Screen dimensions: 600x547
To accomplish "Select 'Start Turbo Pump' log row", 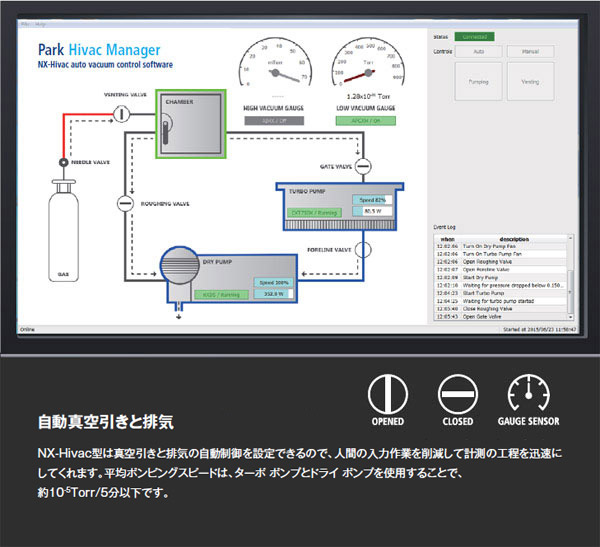I will (x=501, y=293).
